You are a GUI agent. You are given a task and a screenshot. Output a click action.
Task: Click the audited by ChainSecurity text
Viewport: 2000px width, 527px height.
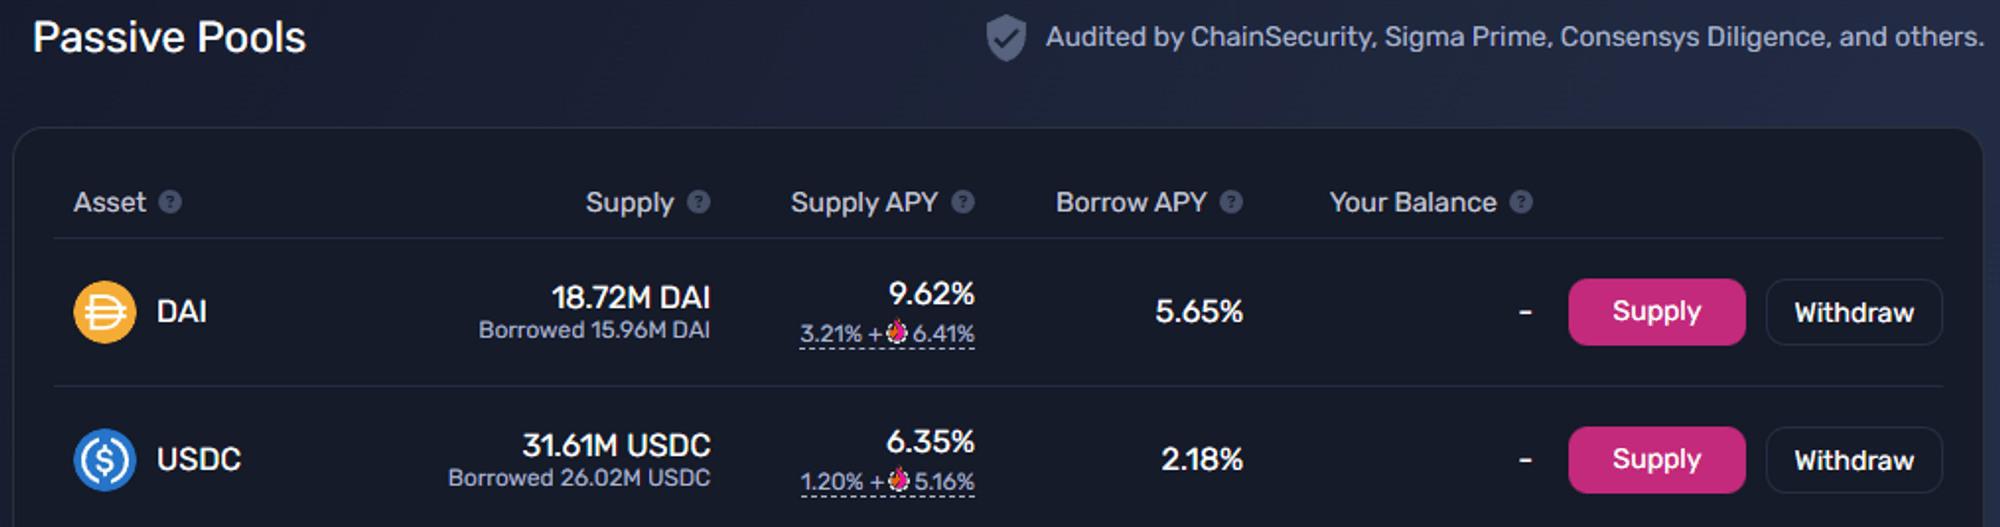pyautogui.click(x=1514, y=37)
